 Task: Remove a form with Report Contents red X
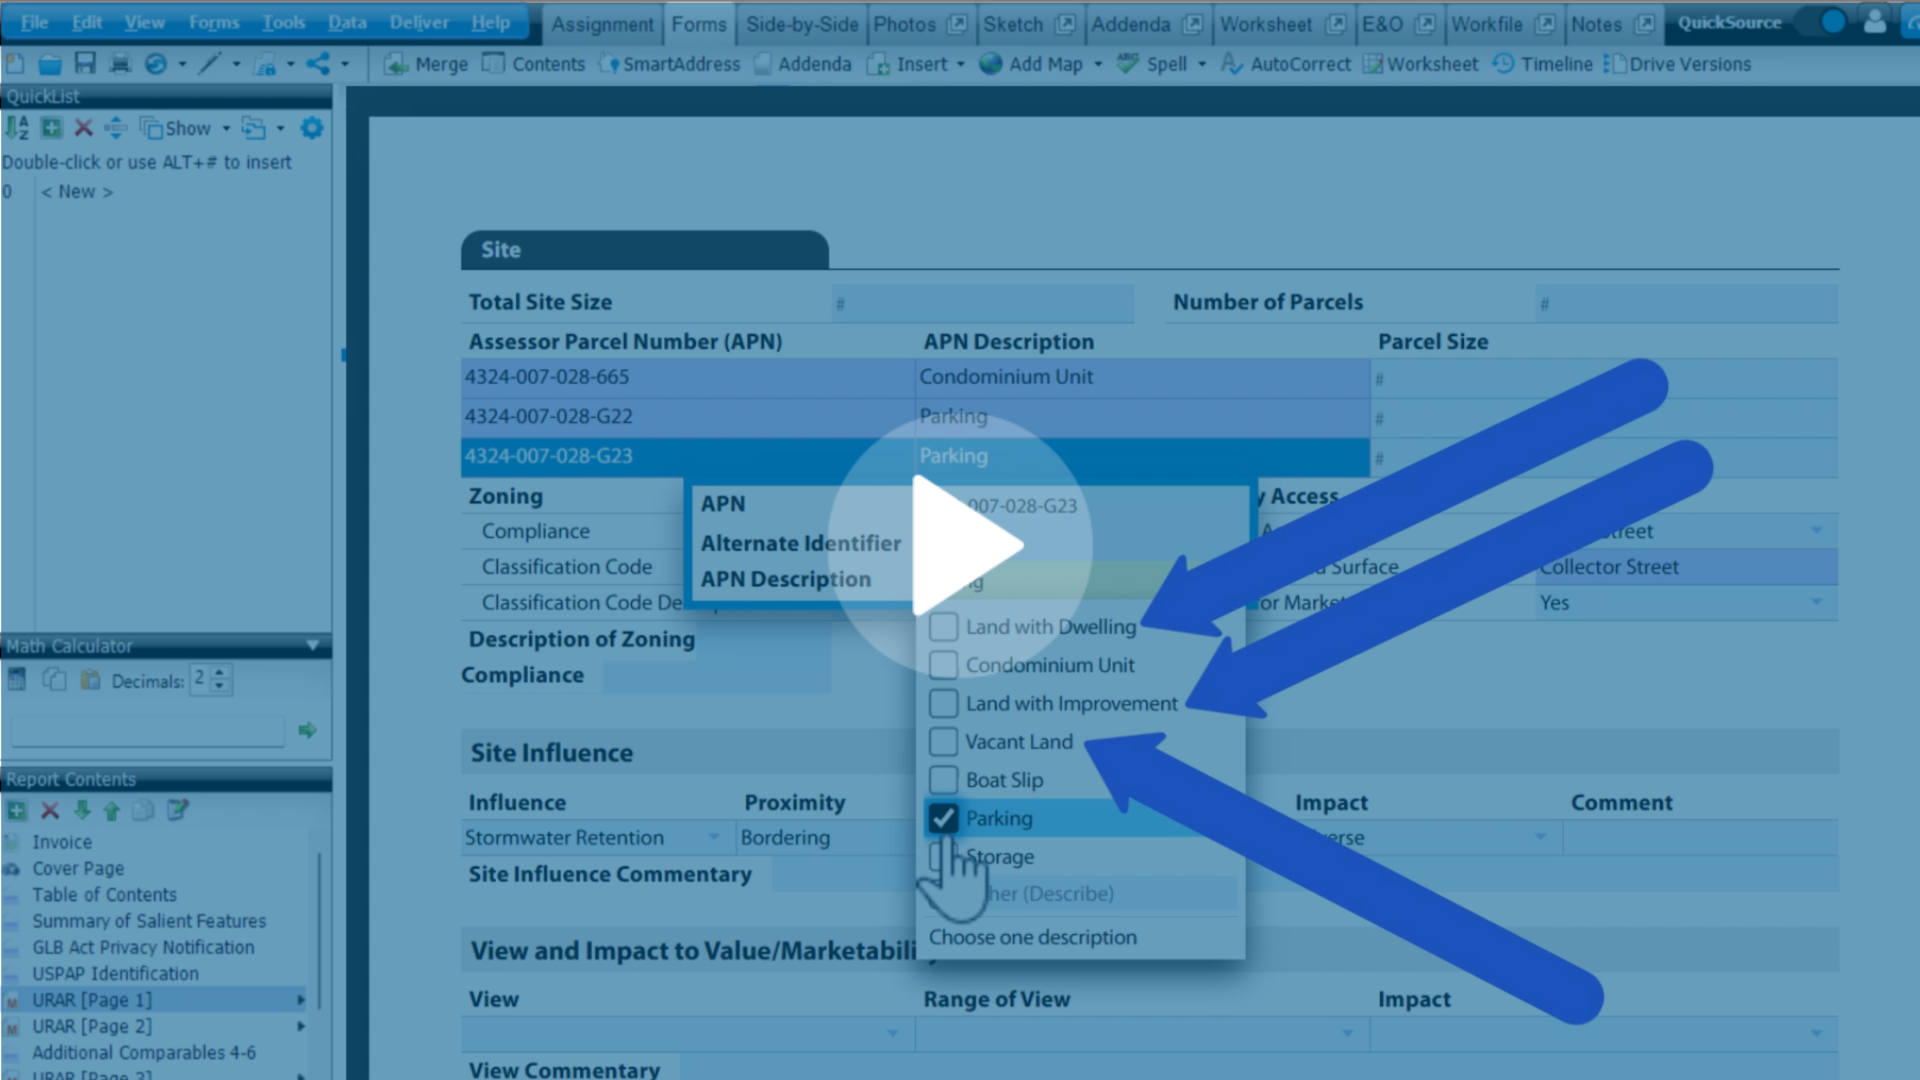pos(50,811)
